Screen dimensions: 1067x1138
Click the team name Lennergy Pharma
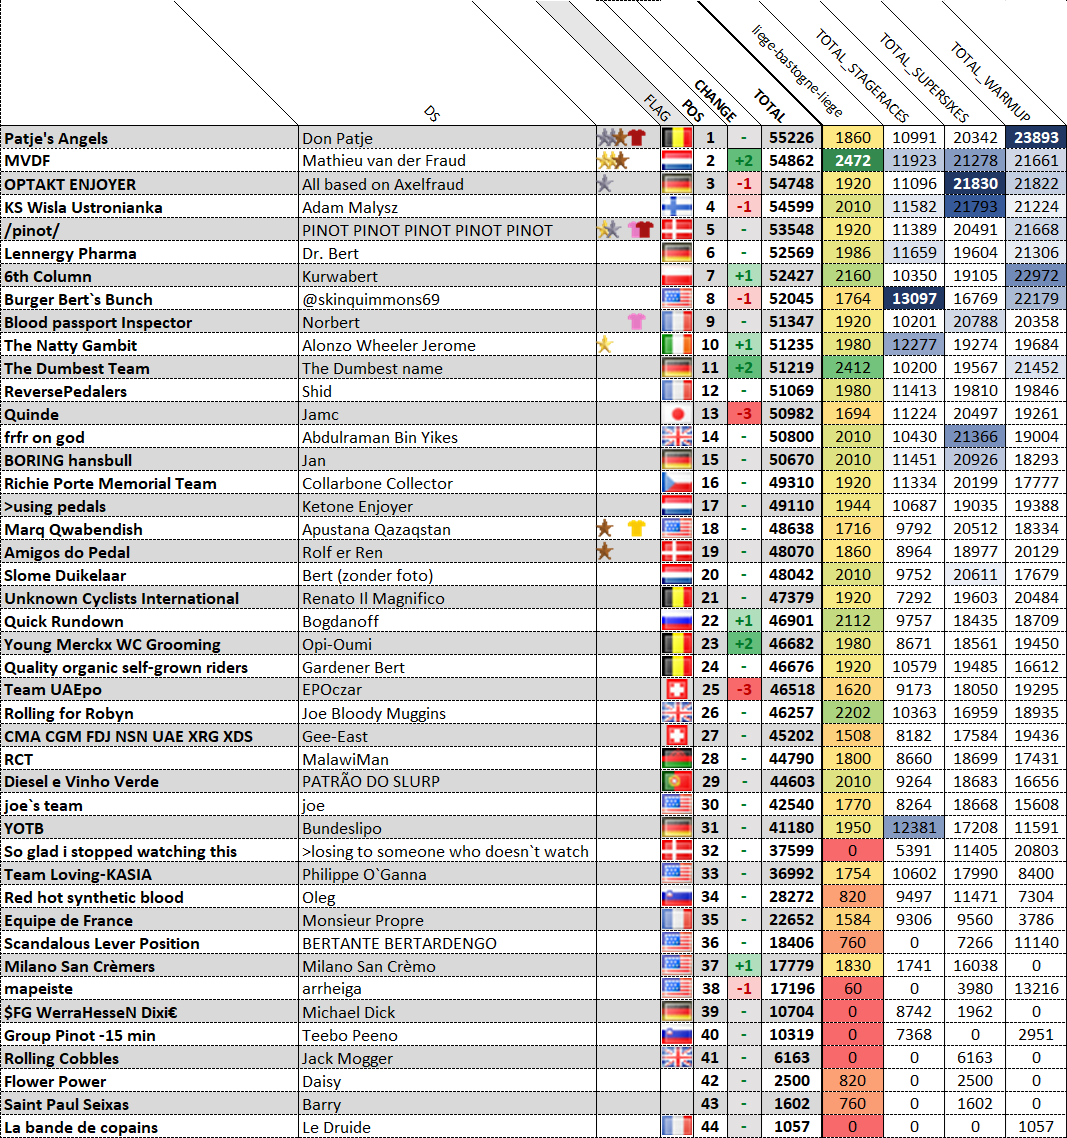tap(70, 253)
